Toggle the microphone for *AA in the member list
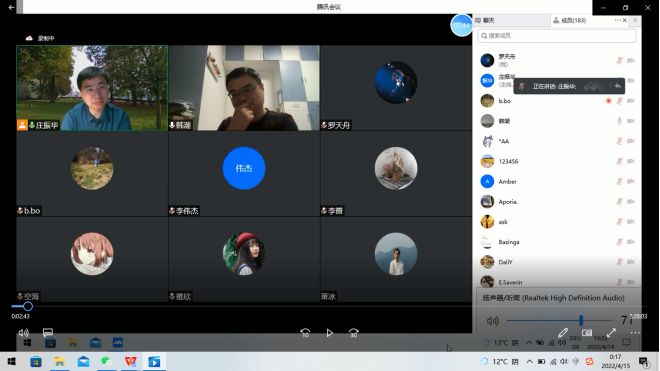The width and height of the screenshot is (660, 371). tap(620, 141)
